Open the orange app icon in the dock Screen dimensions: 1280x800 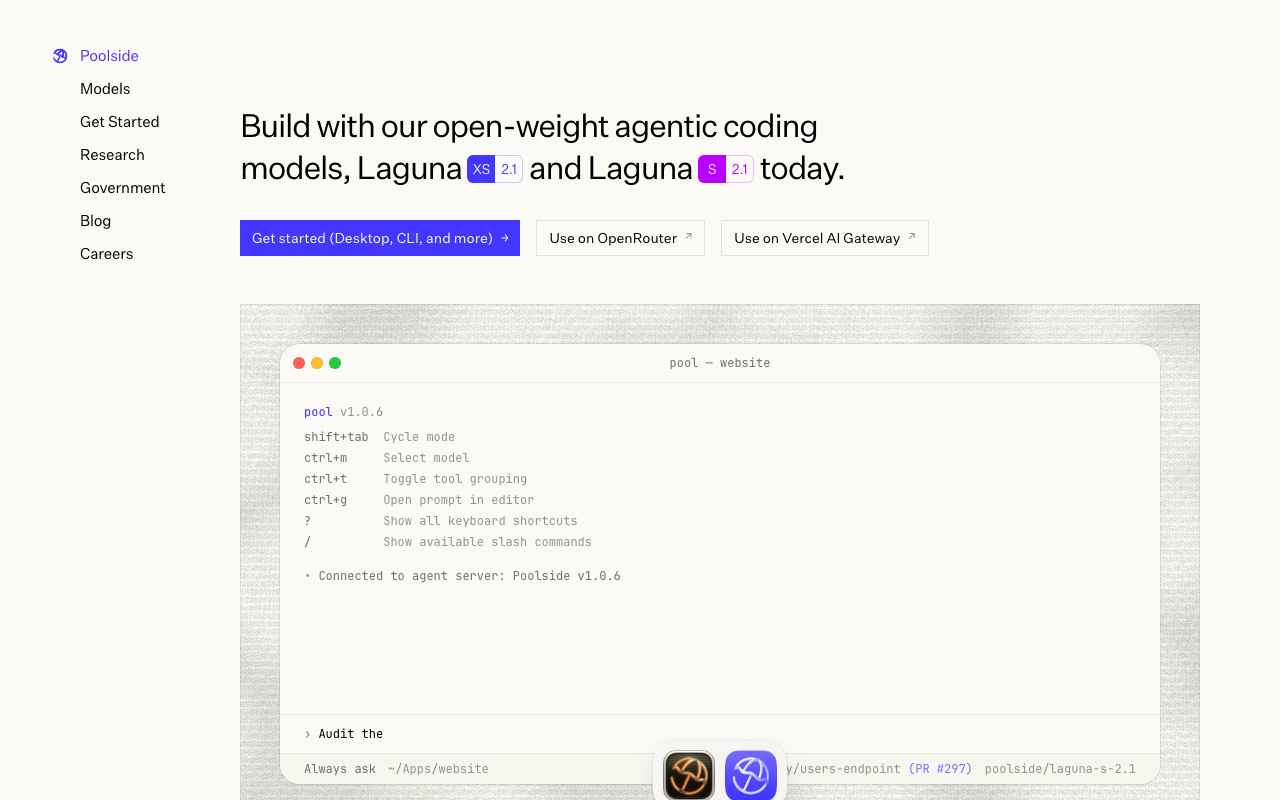click(689, 776)
